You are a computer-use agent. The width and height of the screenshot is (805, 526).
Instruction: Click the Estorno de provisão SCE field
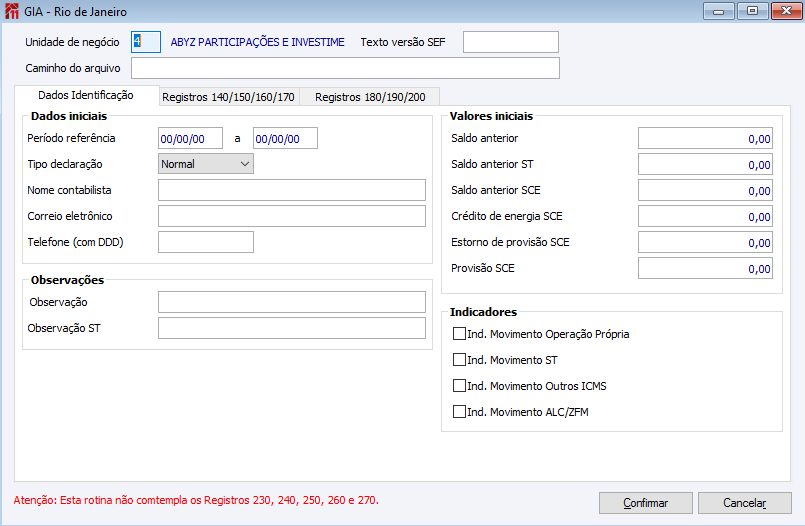pos(705,242)
